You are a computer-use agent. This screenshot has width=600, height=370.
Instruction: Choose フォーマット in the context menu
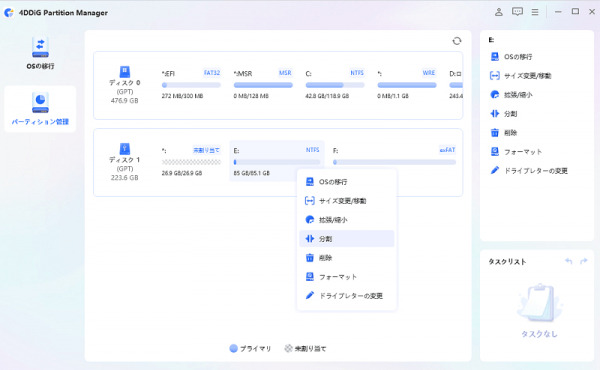[x=347, y=276]
